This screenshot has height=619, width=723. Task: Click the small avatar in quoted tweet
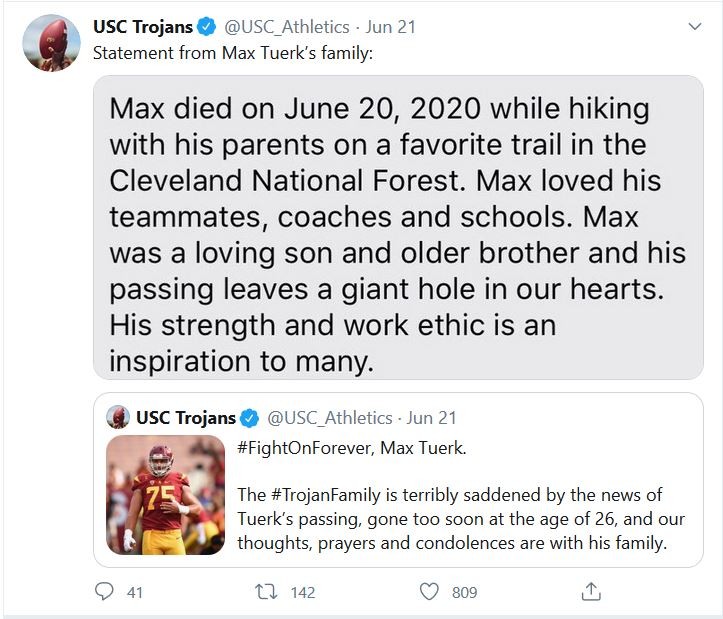(x=118, y=417)
